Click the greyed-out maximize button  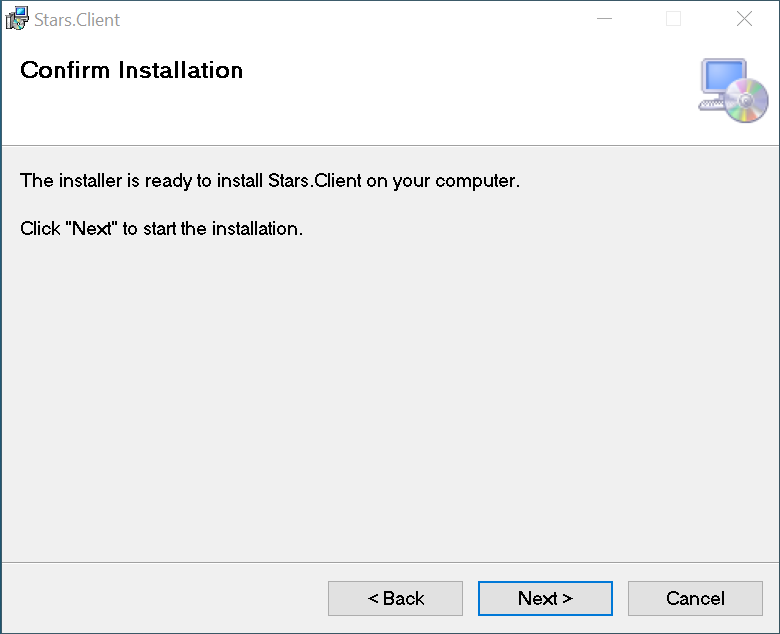click(x=674, y=19)
